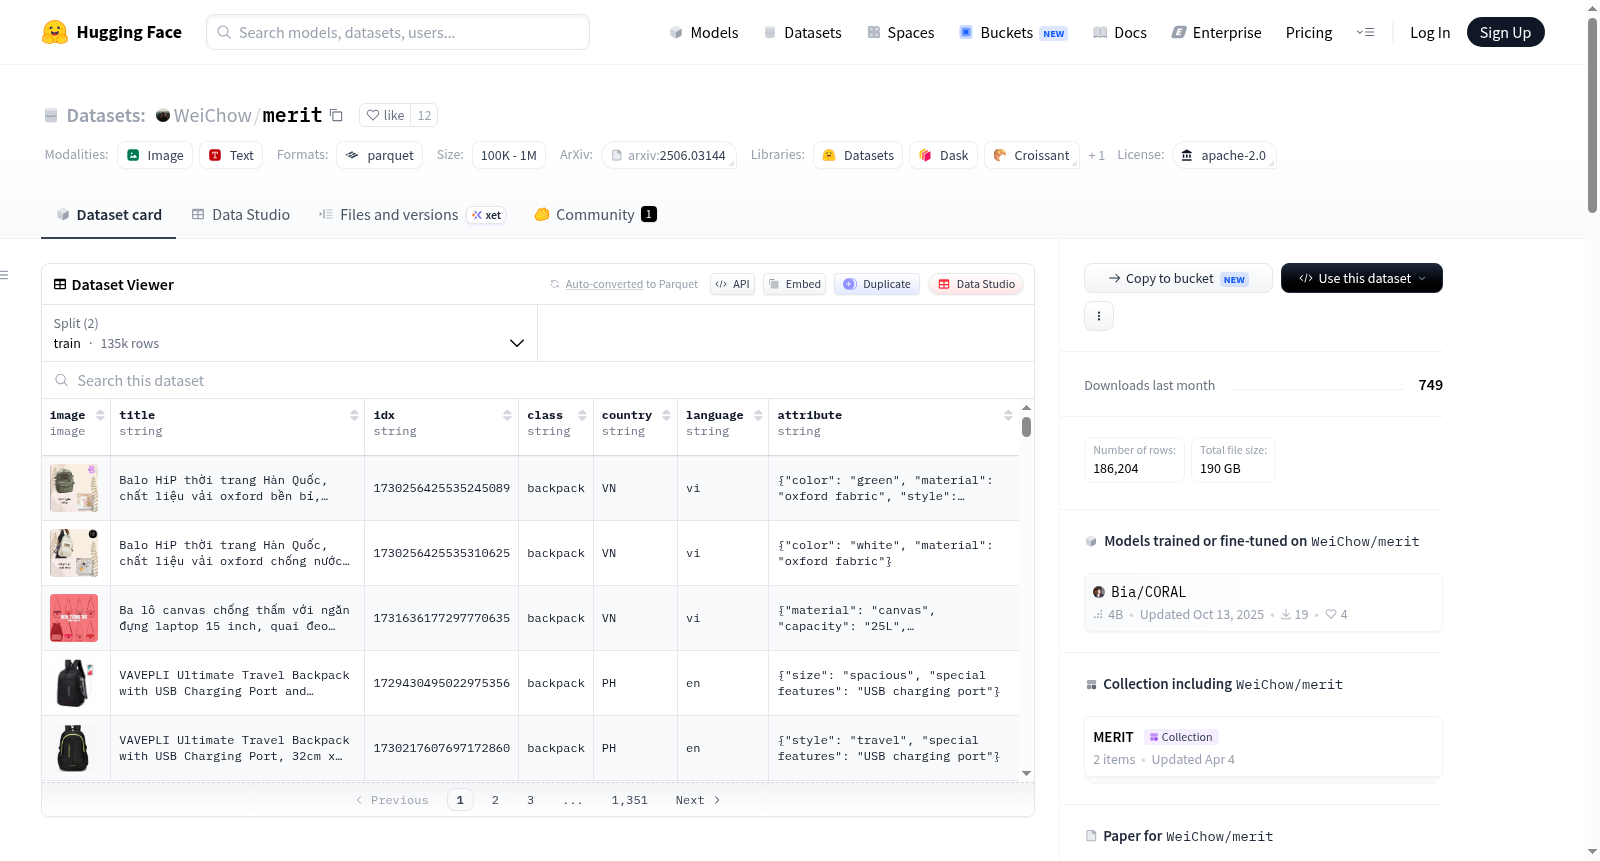
Task: Show the +1 additional libraries
Action: click(1097, 156)
